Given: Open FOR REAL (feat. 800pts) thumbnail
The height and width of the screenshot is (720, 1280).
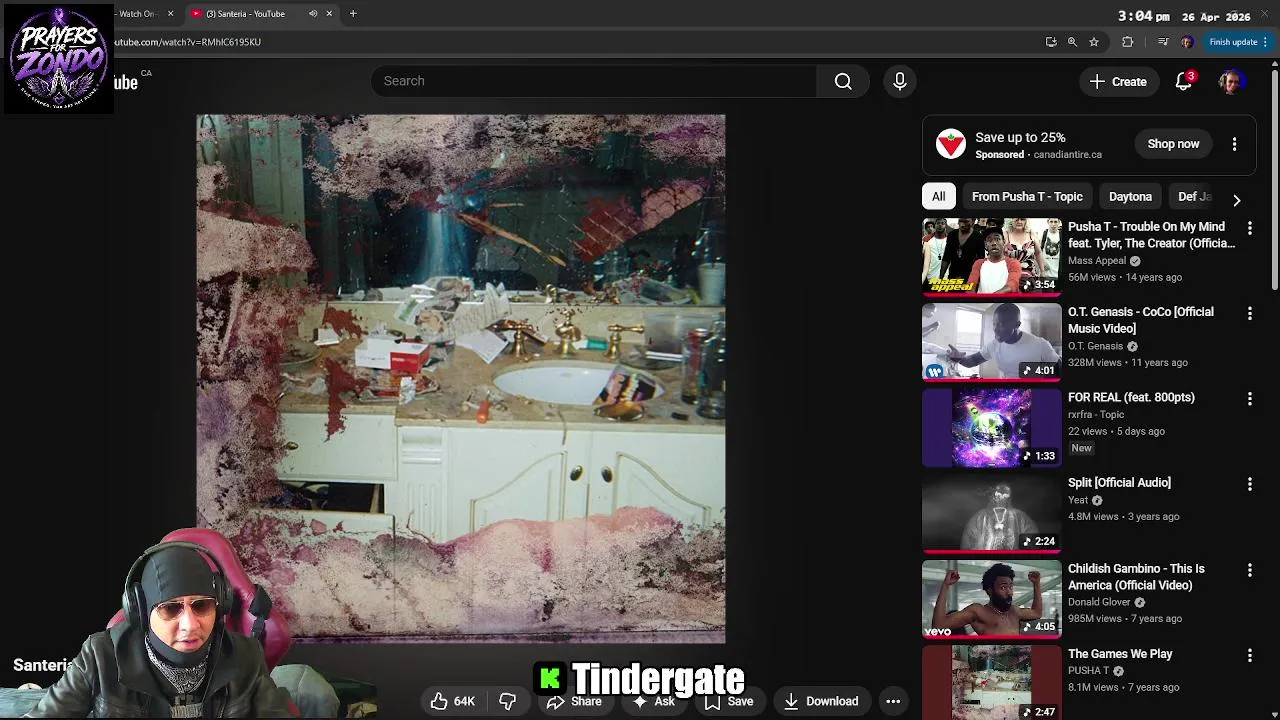Looking at the screenshot, I should (991, 428).
